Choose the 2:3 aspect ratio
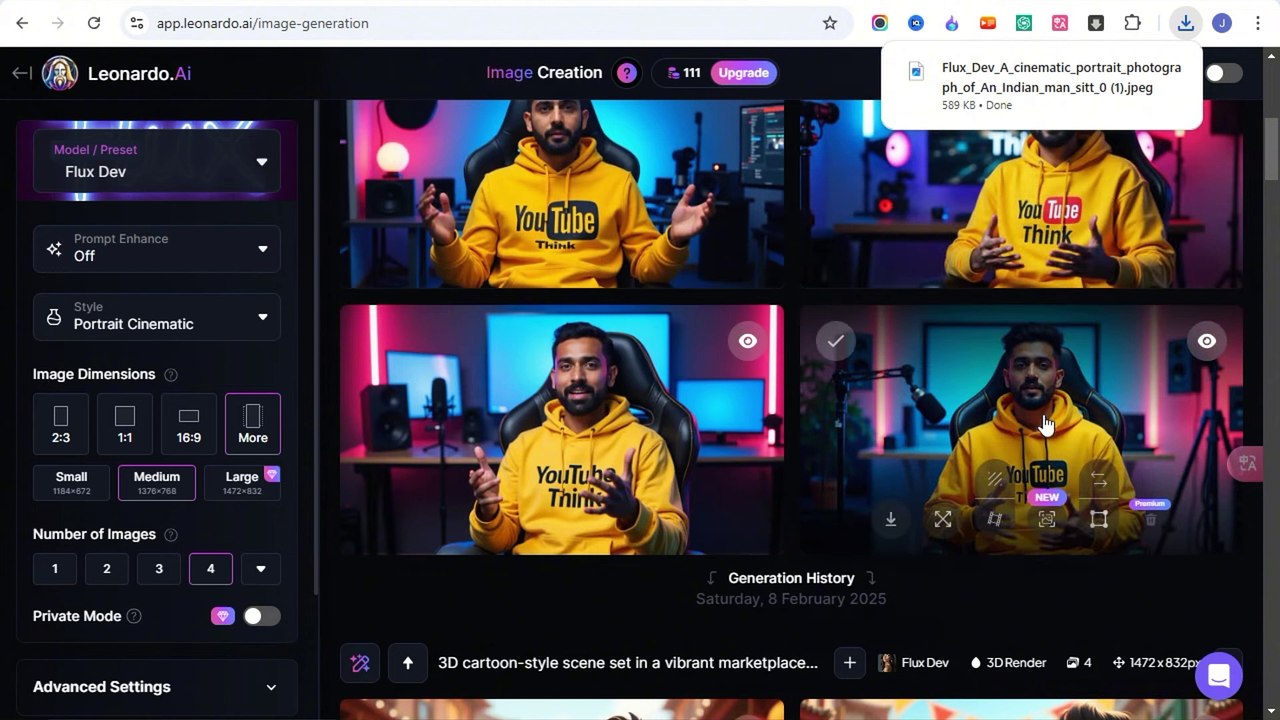This screenshot has height=720, width=1280. (61, 424)
